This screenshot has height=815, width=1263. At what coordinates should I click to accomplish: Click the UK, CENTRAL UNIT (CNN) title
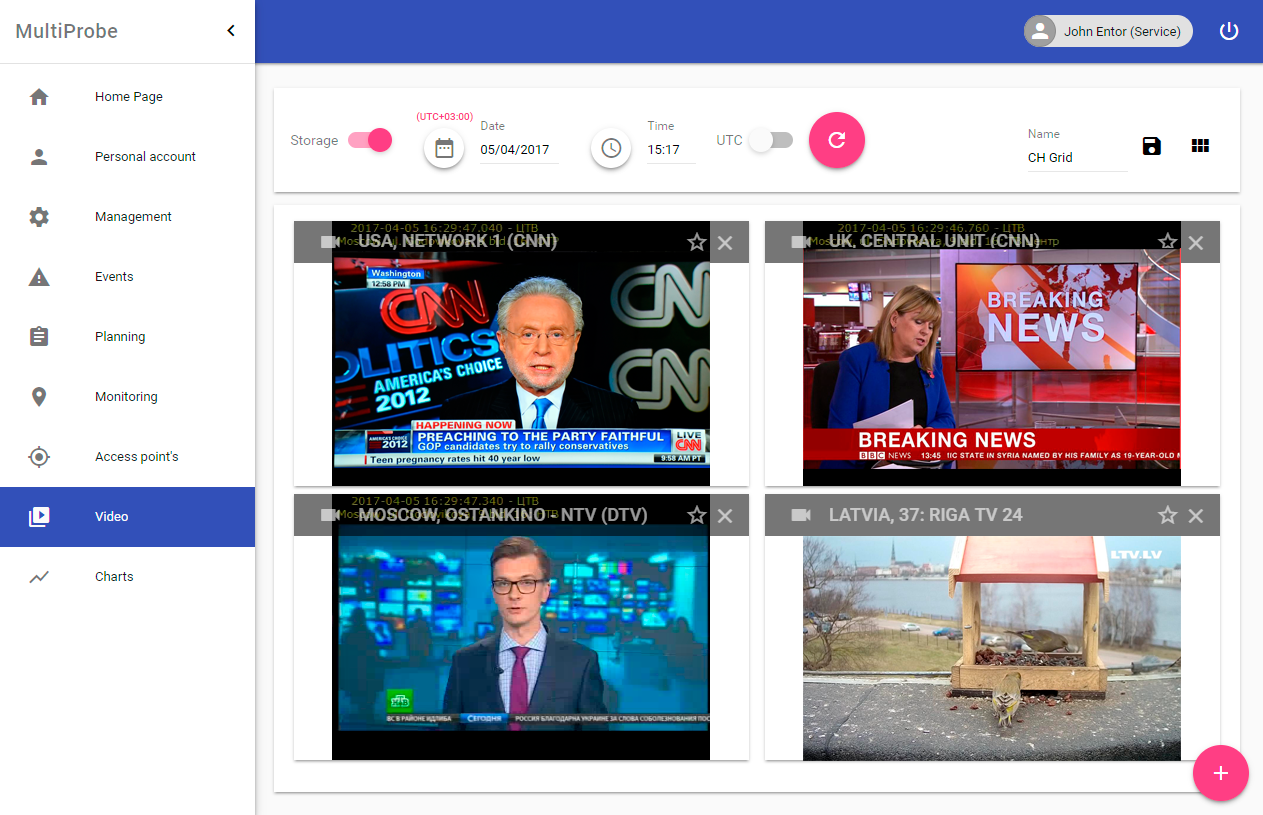pyautogui.click(x=934, y=242)
